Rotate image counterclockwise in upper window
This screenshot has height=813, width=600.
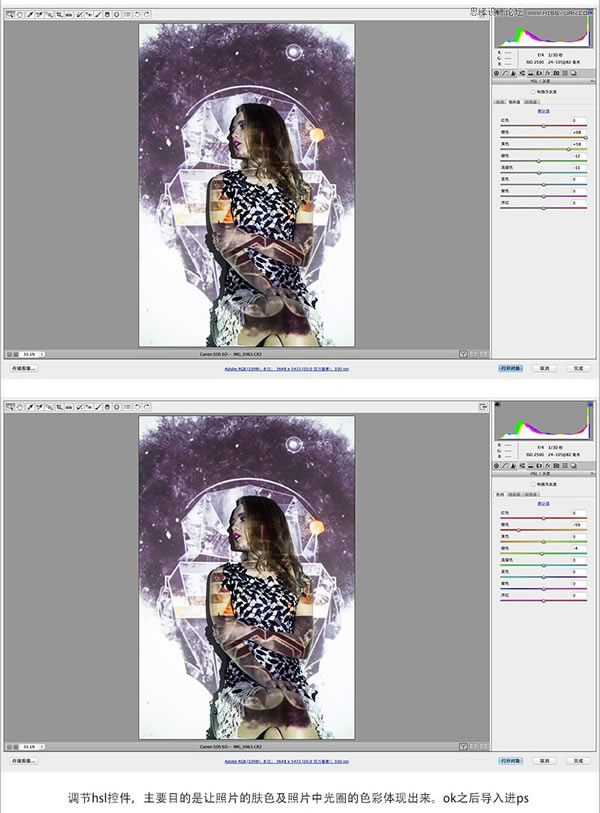(137, 15)
